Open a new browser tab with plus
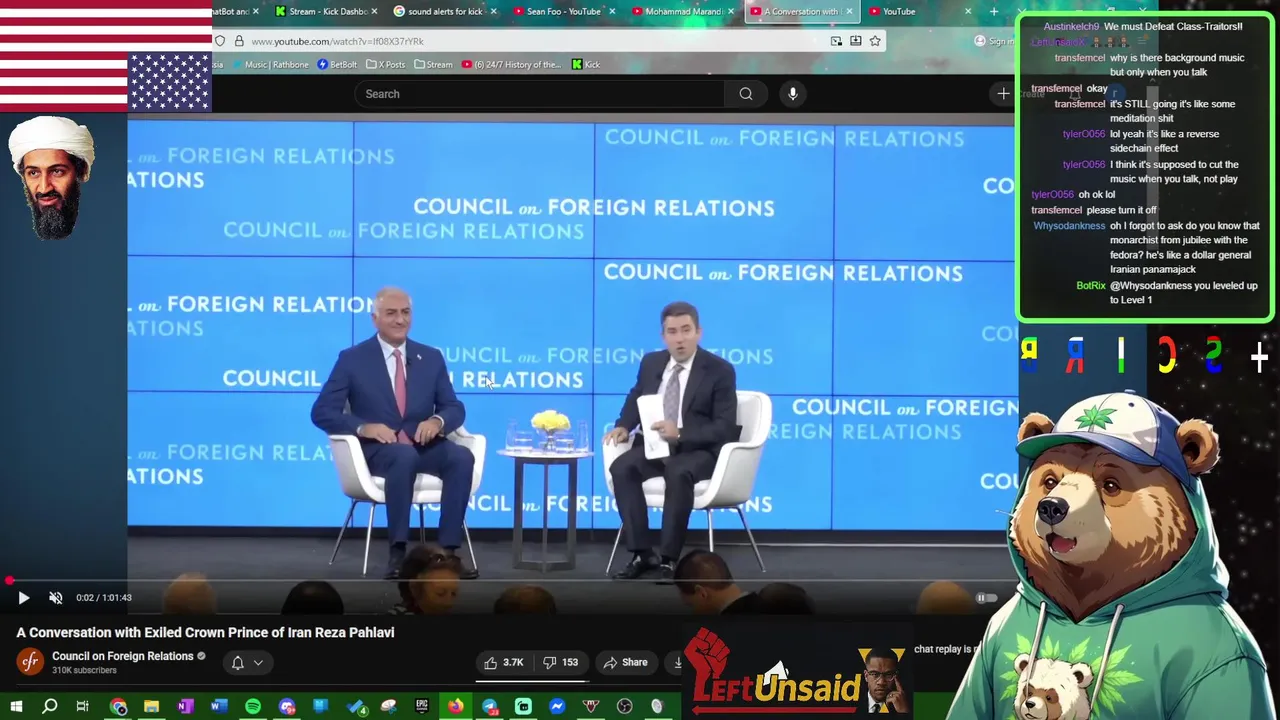The height and width of the screenshot is (720, 1280). click(993, 12)
